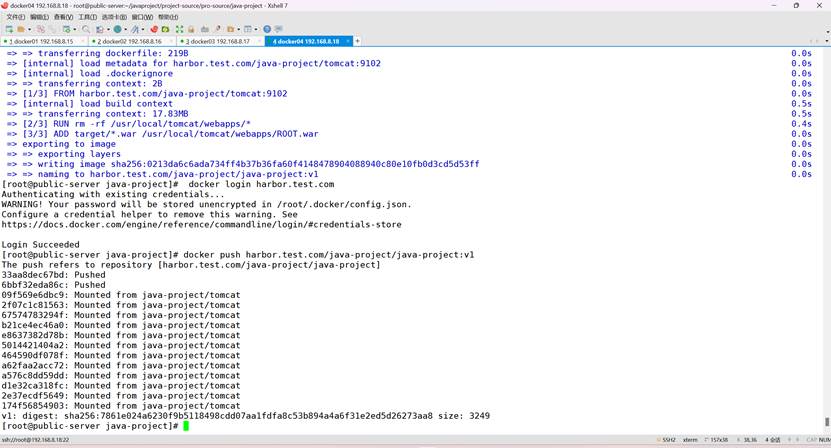Click the docs.docker.com credentials-store URL
Image resolution: width=831 pixels, height=448 pixels.
pos(201,224)
